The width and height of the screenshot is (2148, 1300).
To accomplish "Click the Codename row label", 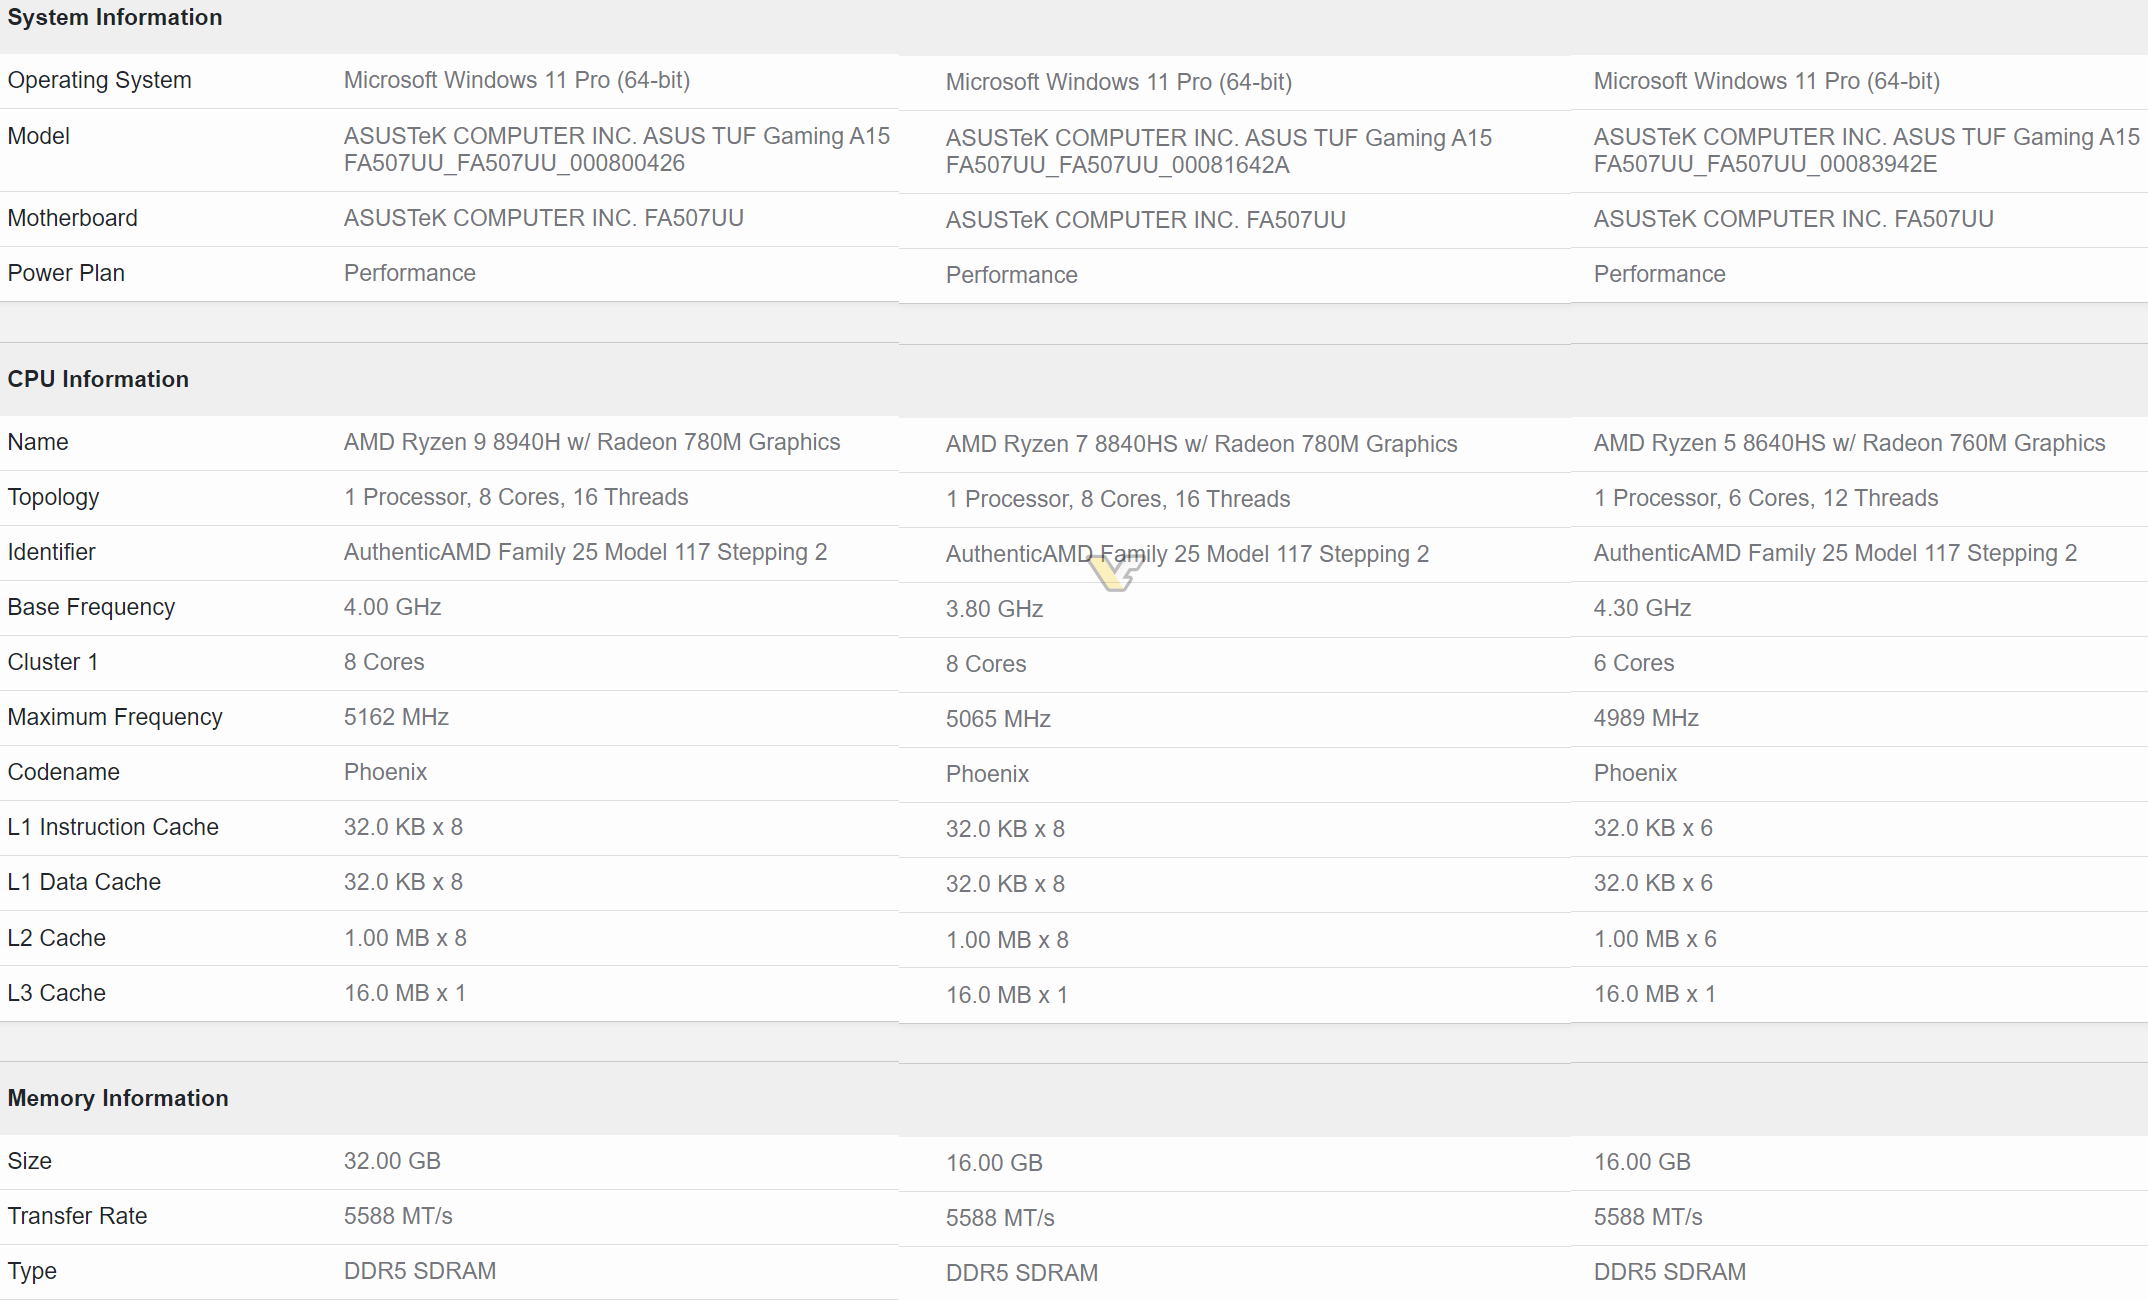I will (x=63, y=772).
